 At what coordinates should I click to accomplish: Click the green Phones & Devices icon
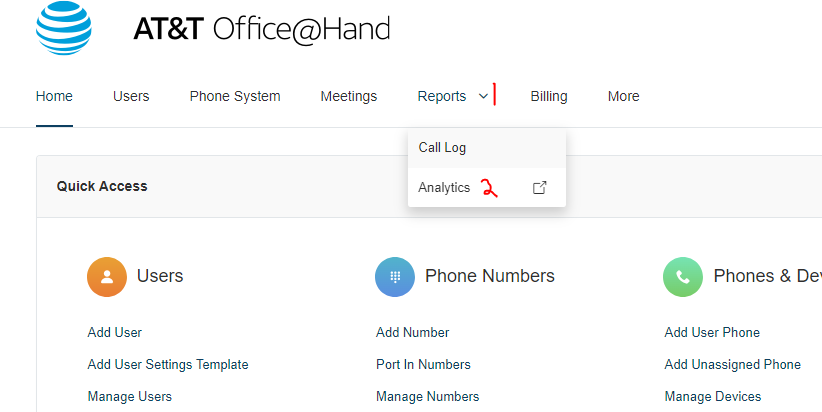point(683,277)
